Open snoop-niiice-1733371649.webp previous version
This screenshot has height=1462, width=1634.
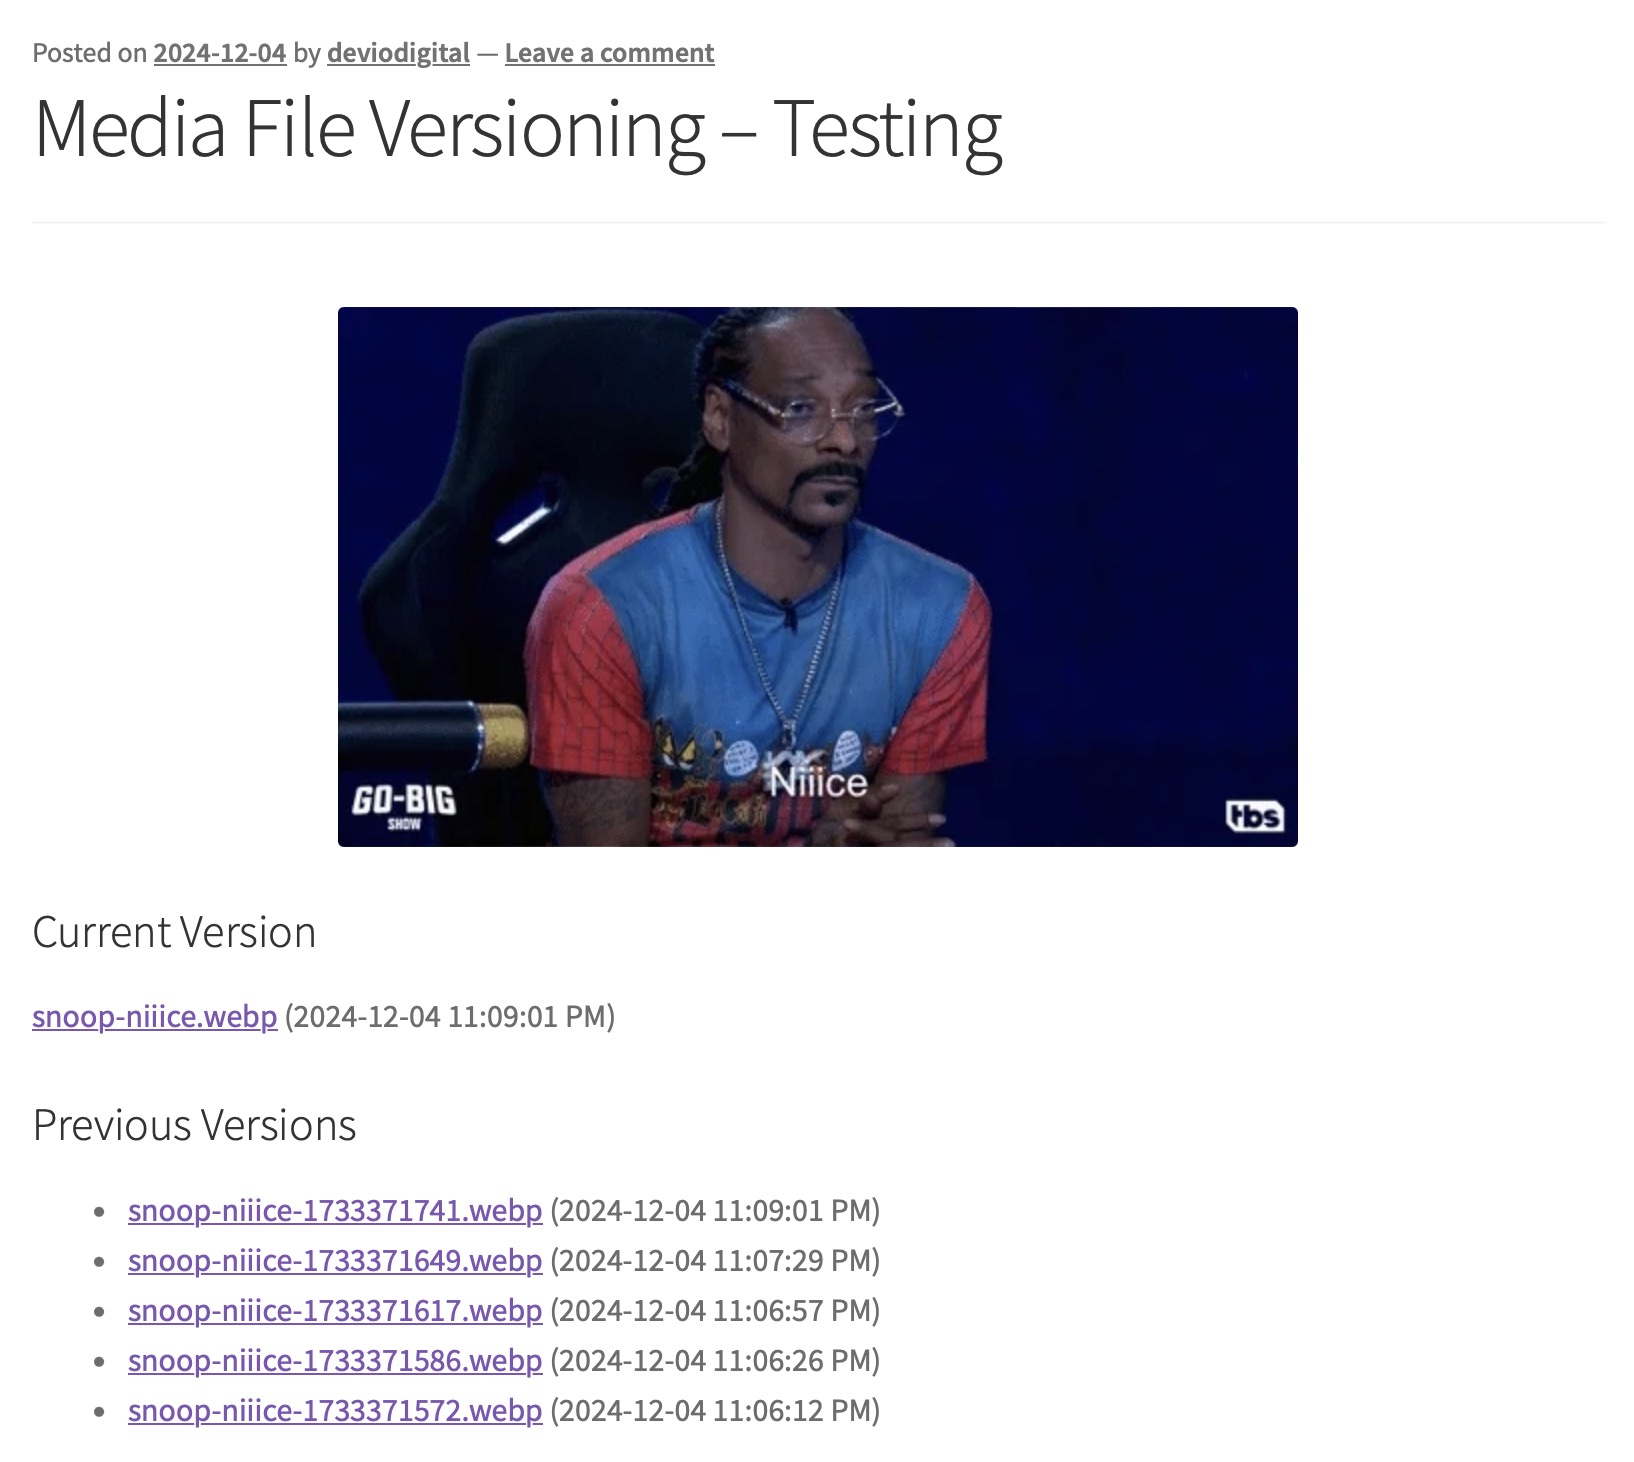pyautogui.click(x=335, y=1260)
